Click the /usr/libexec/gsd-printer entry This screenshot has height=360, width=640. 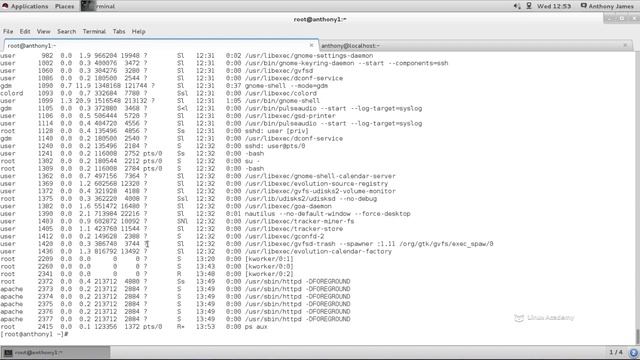[290, 116]
